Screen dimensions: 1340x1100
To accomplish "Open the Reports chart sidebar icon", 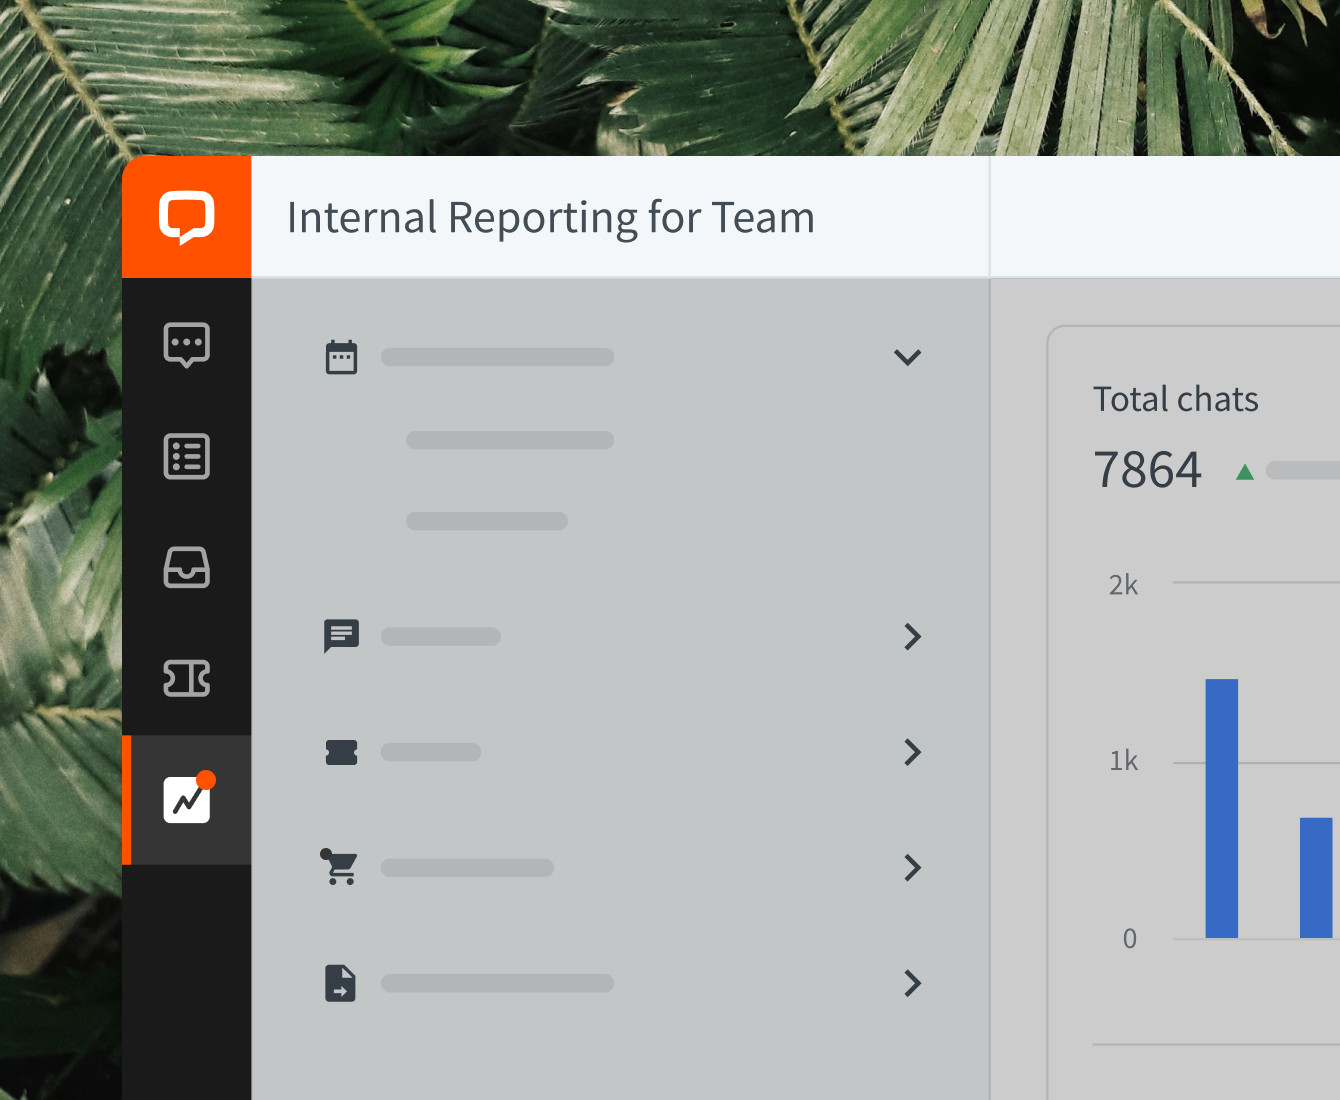I will pos(187,800).
